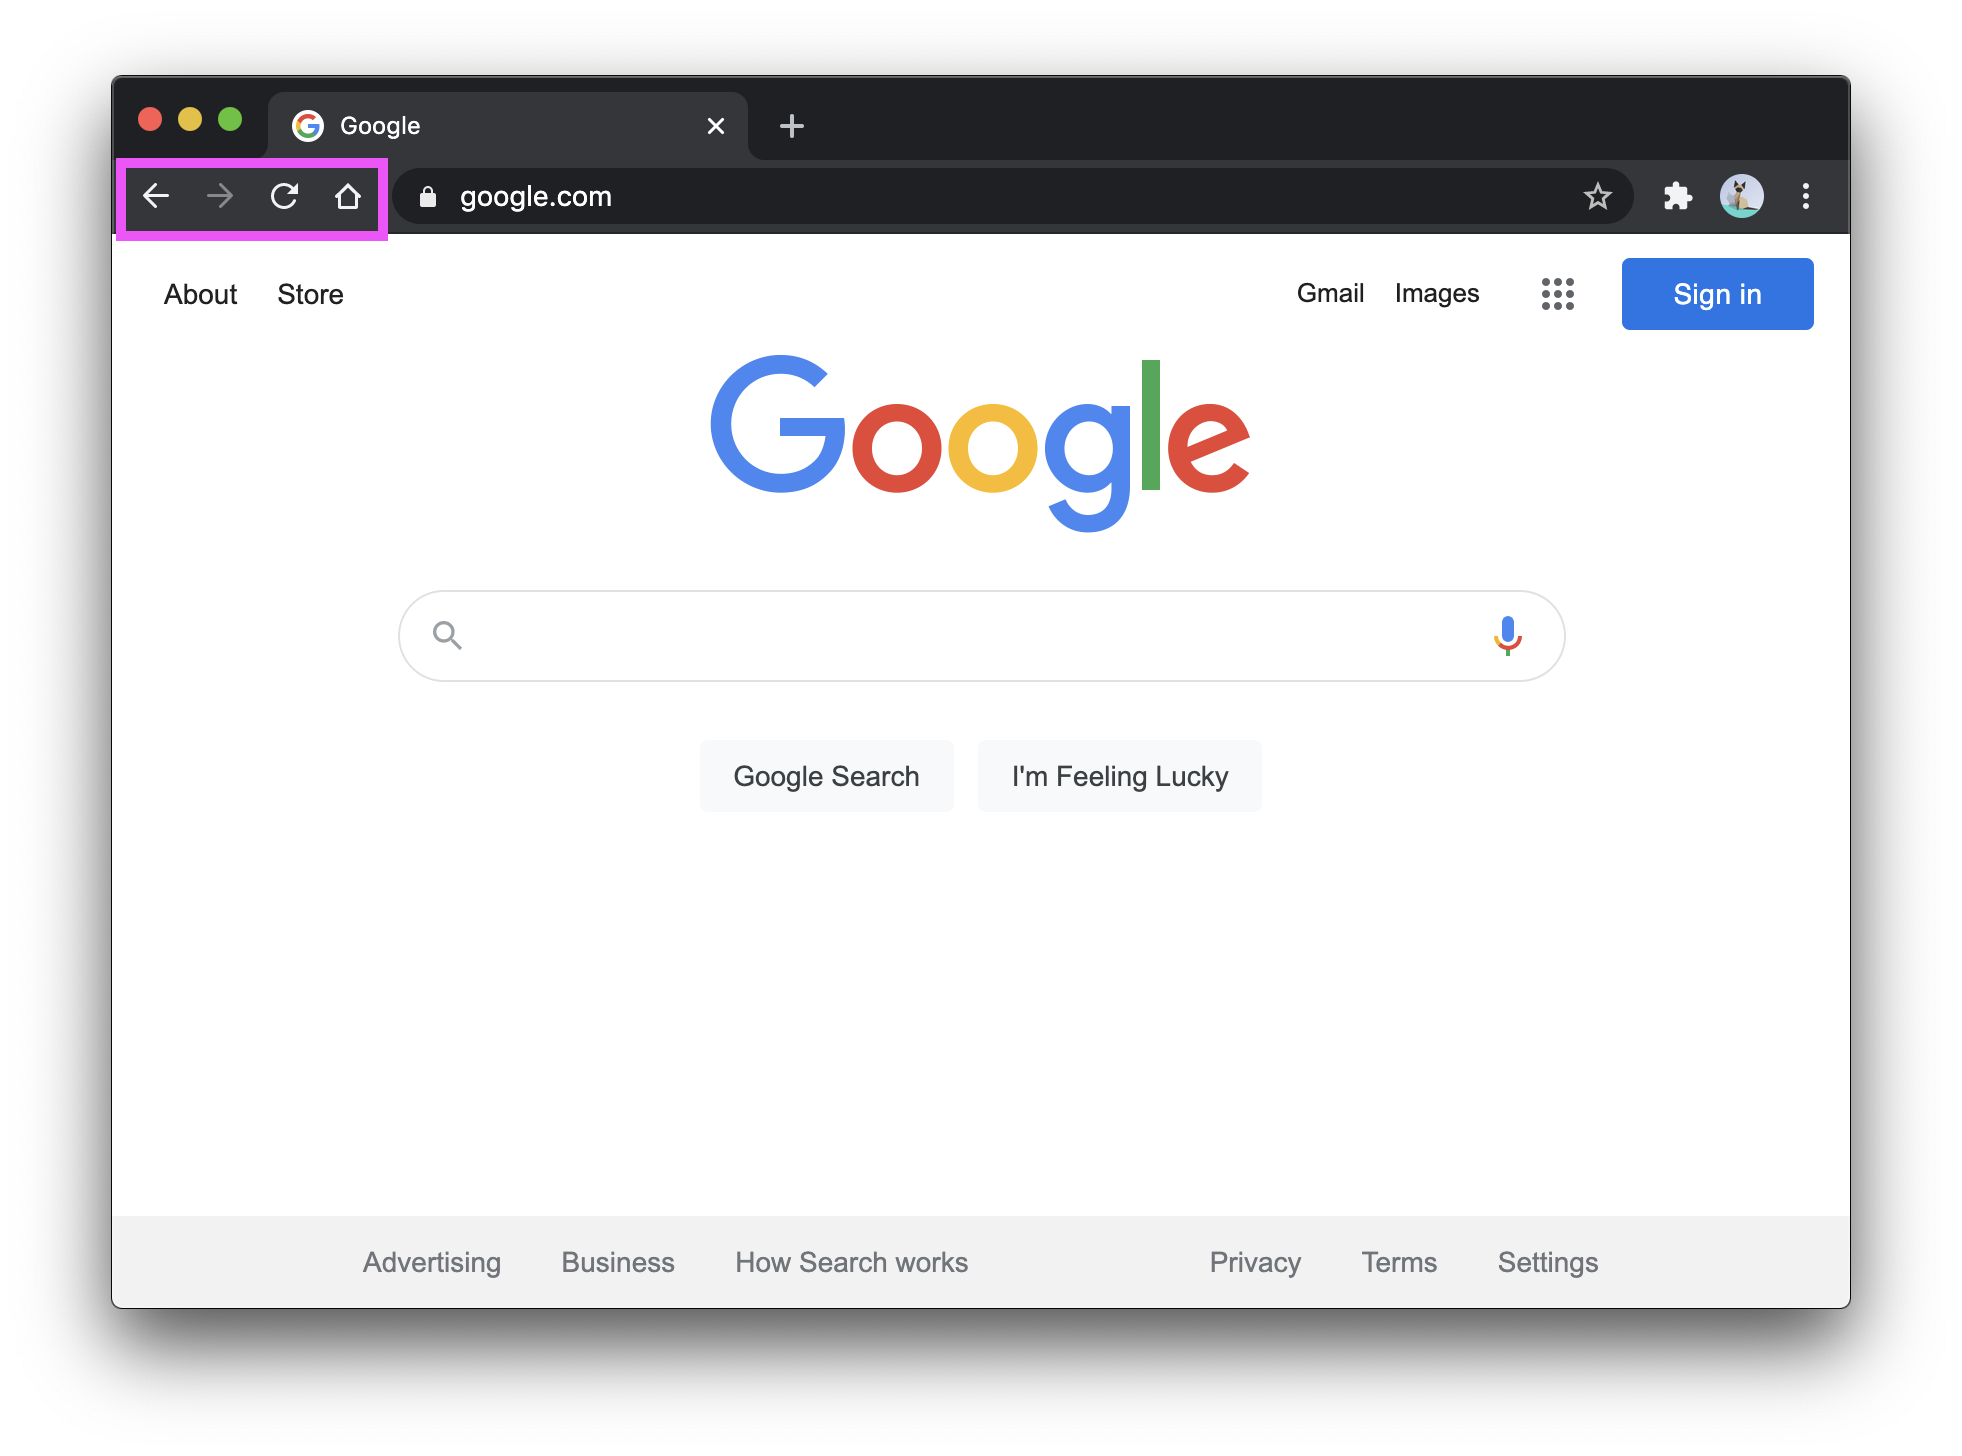The height and width of the screenshot is (1456, 1962).
Task: Click the Google Search button
Action: coord(826,776)
